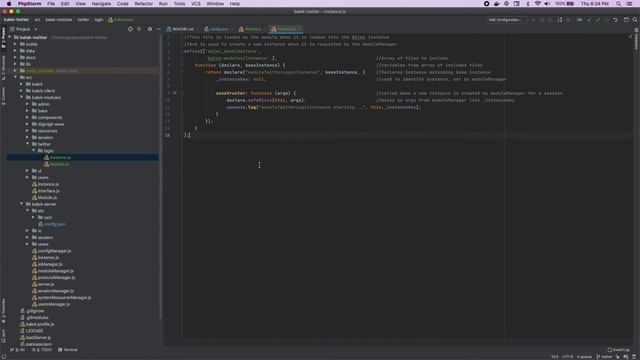Click the VCS commit checkmark icon
Screen dimensions: 640x360
pos(598,20)
